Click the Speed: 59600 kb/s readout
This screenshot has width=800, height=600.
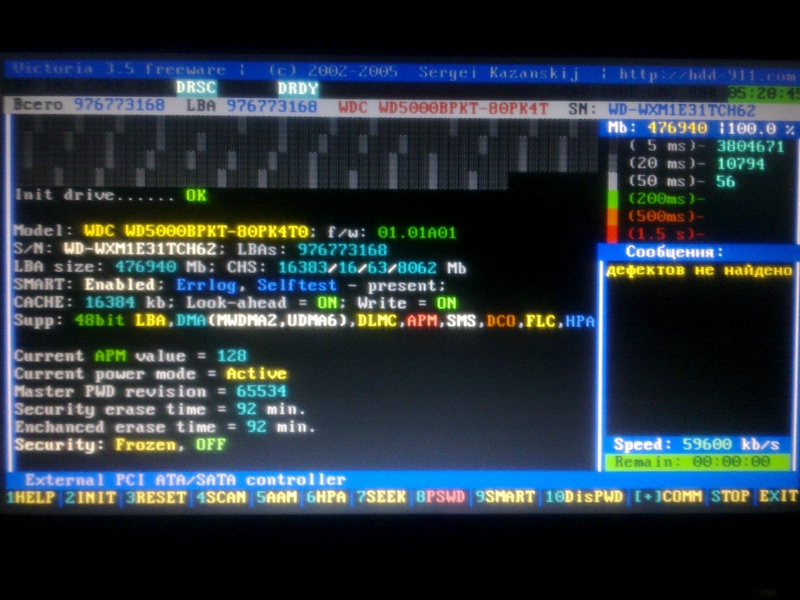(x=696, y=444)
